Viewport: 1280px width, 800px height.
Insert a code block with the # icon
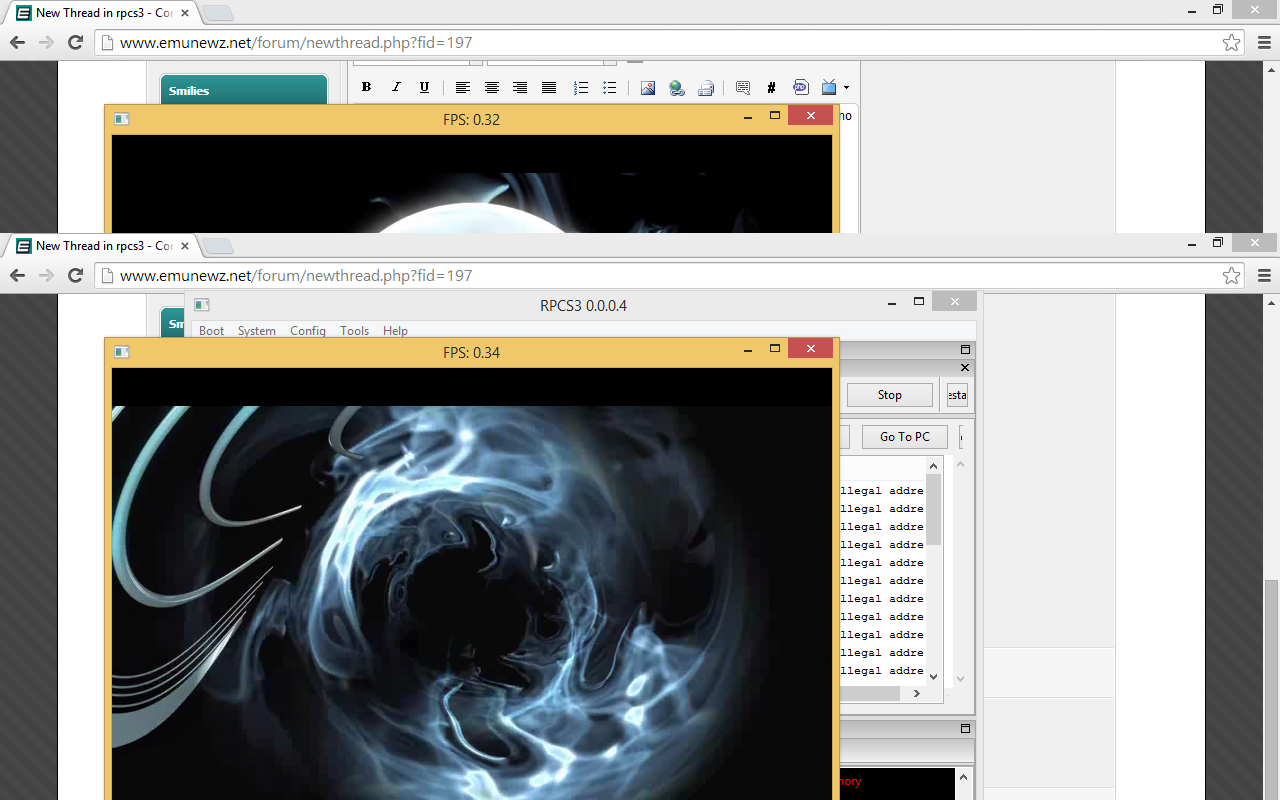point(771,88)
